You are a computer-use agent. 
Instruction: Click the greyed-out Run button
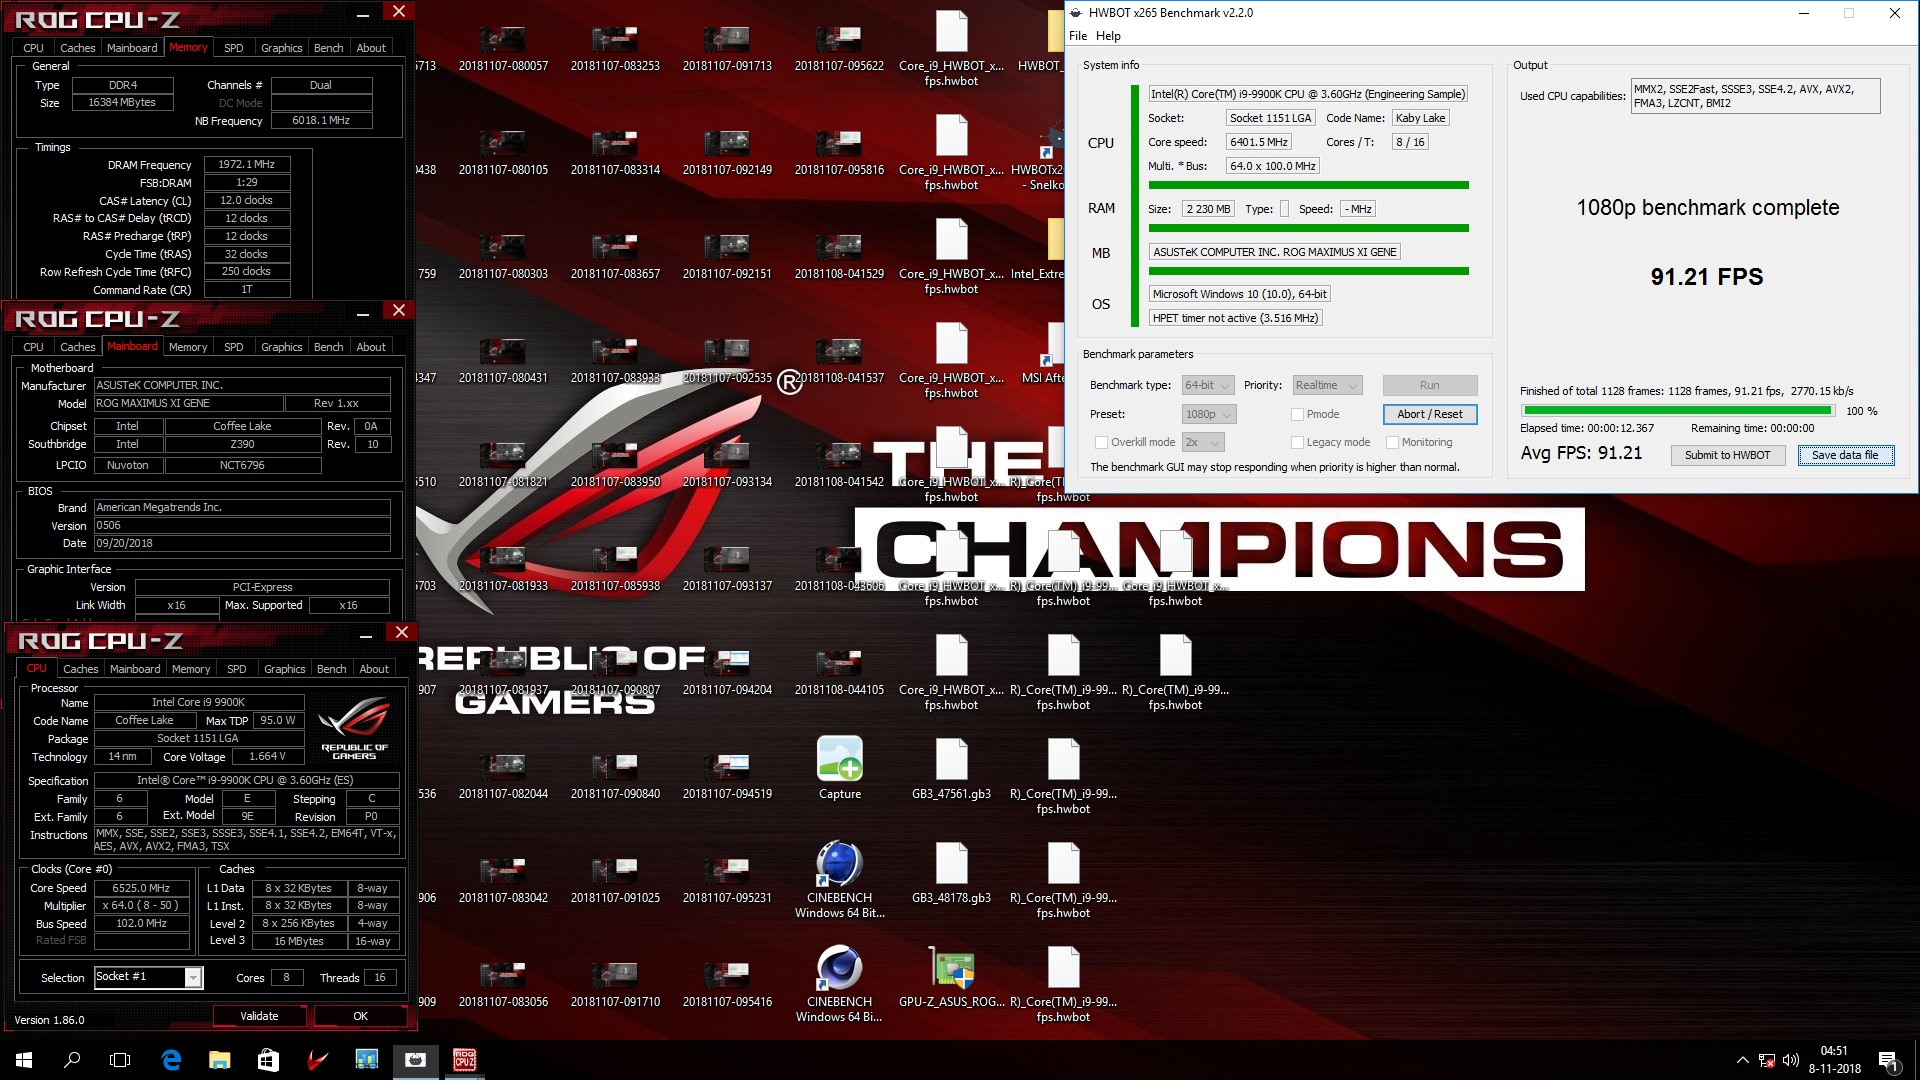[1430, 385]
